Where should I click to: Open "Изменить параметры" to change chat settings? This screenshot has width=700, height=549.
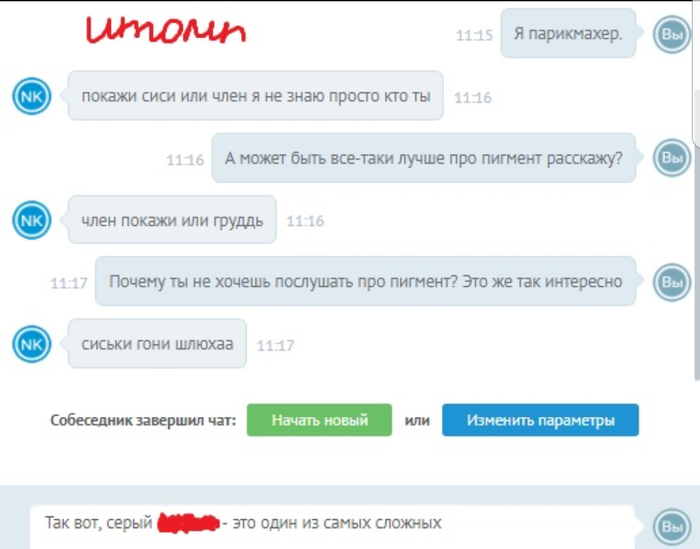pos(540,420)
